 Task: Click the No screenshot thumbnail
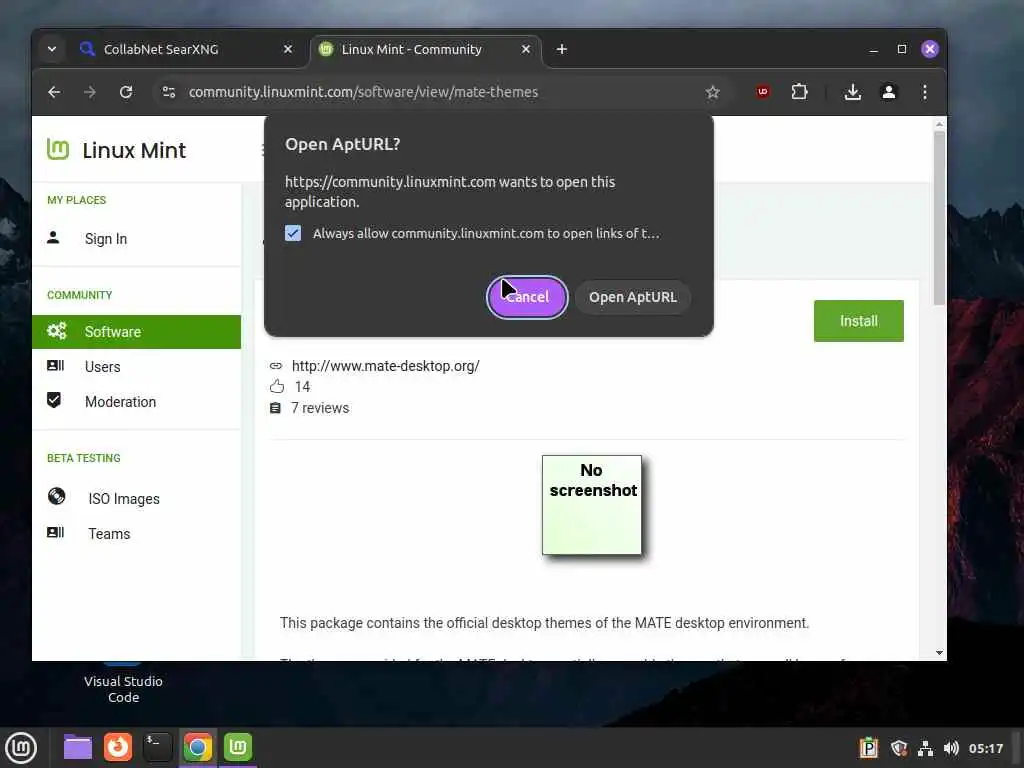coord(592,505)
